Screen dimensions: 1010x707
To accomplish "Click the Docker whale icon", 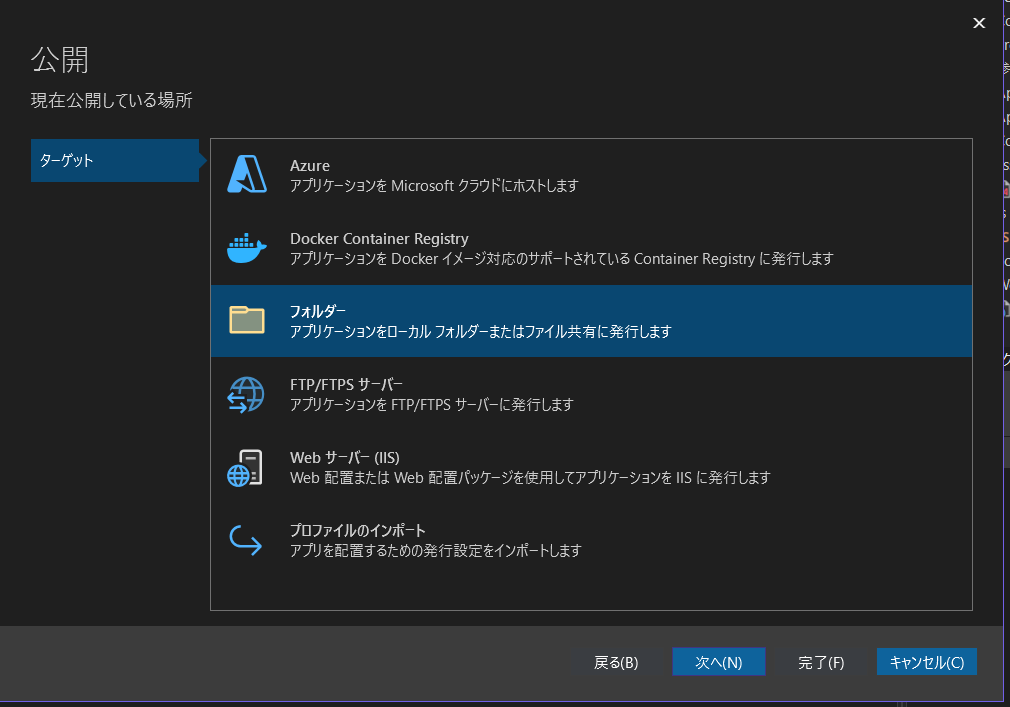I will click(246, 248).
